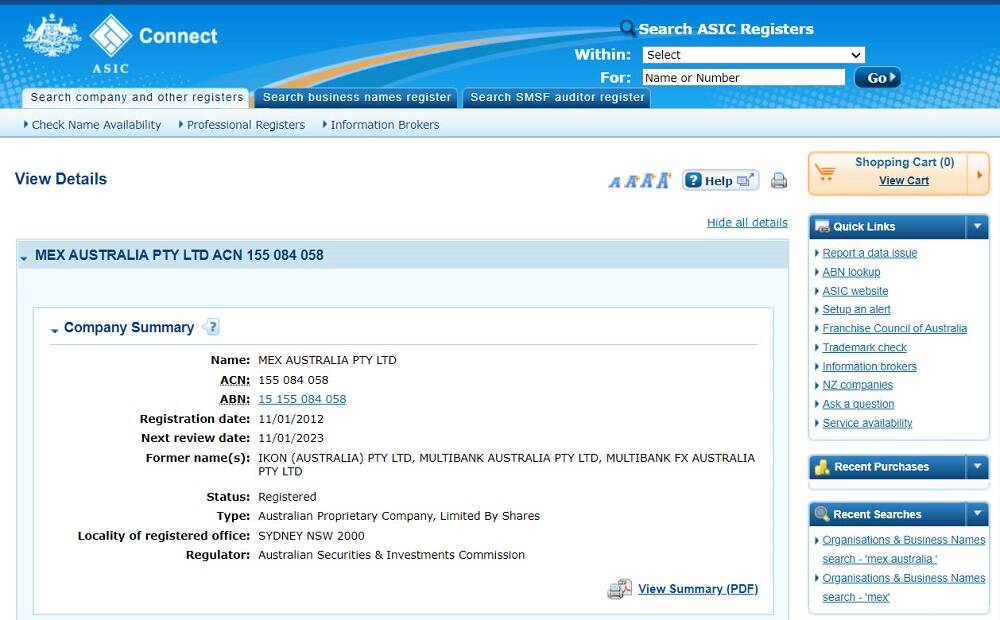Open the ABN lookup quick link
This screenshot has height=620, width=1000.
851,272
